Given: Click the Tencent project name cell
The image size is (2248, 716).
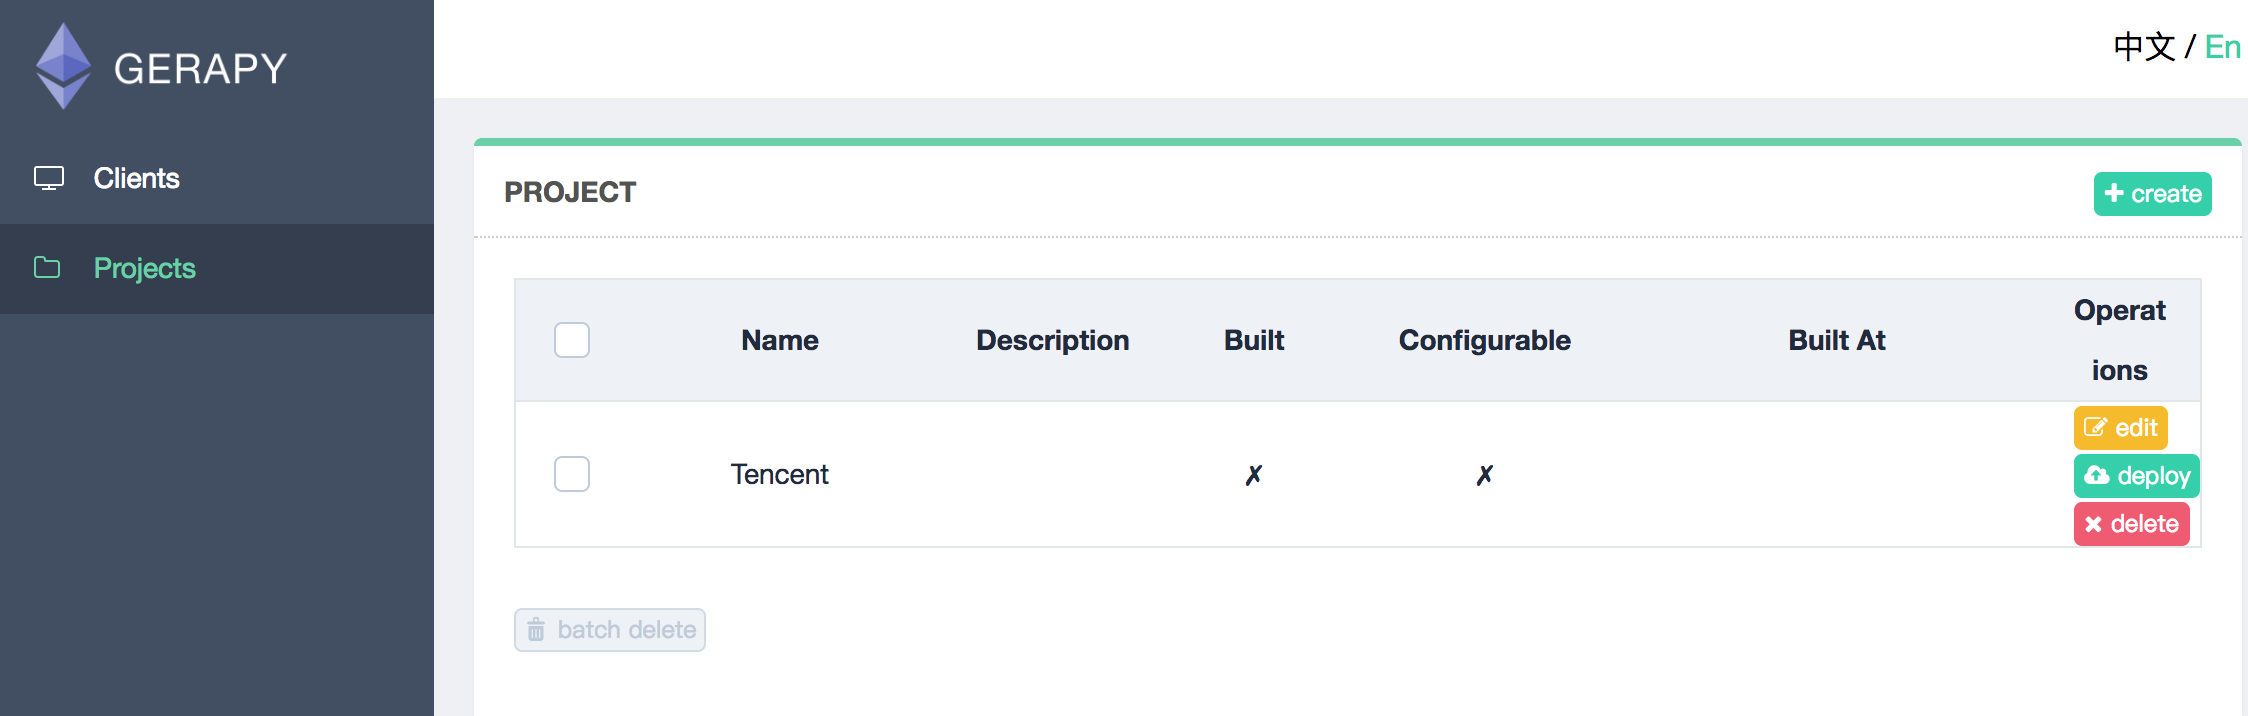Looking at the screenshot, I should pyautogui.click(x=779, y=474).
